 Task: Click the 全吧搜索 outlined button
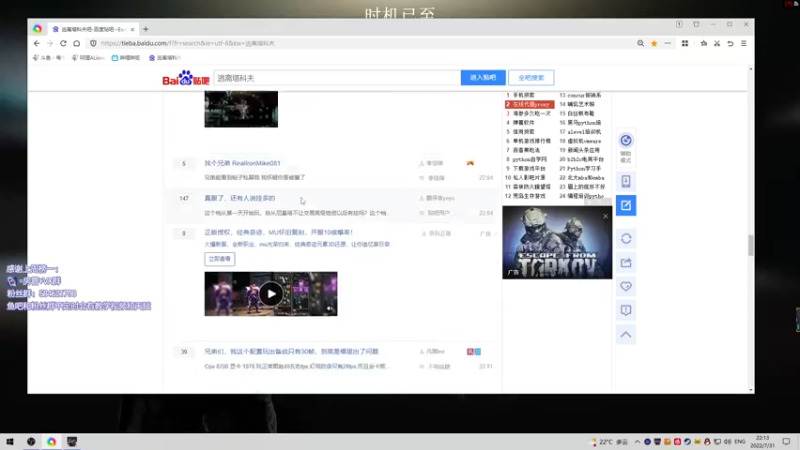pyautogui.click(x=531, y=78)
